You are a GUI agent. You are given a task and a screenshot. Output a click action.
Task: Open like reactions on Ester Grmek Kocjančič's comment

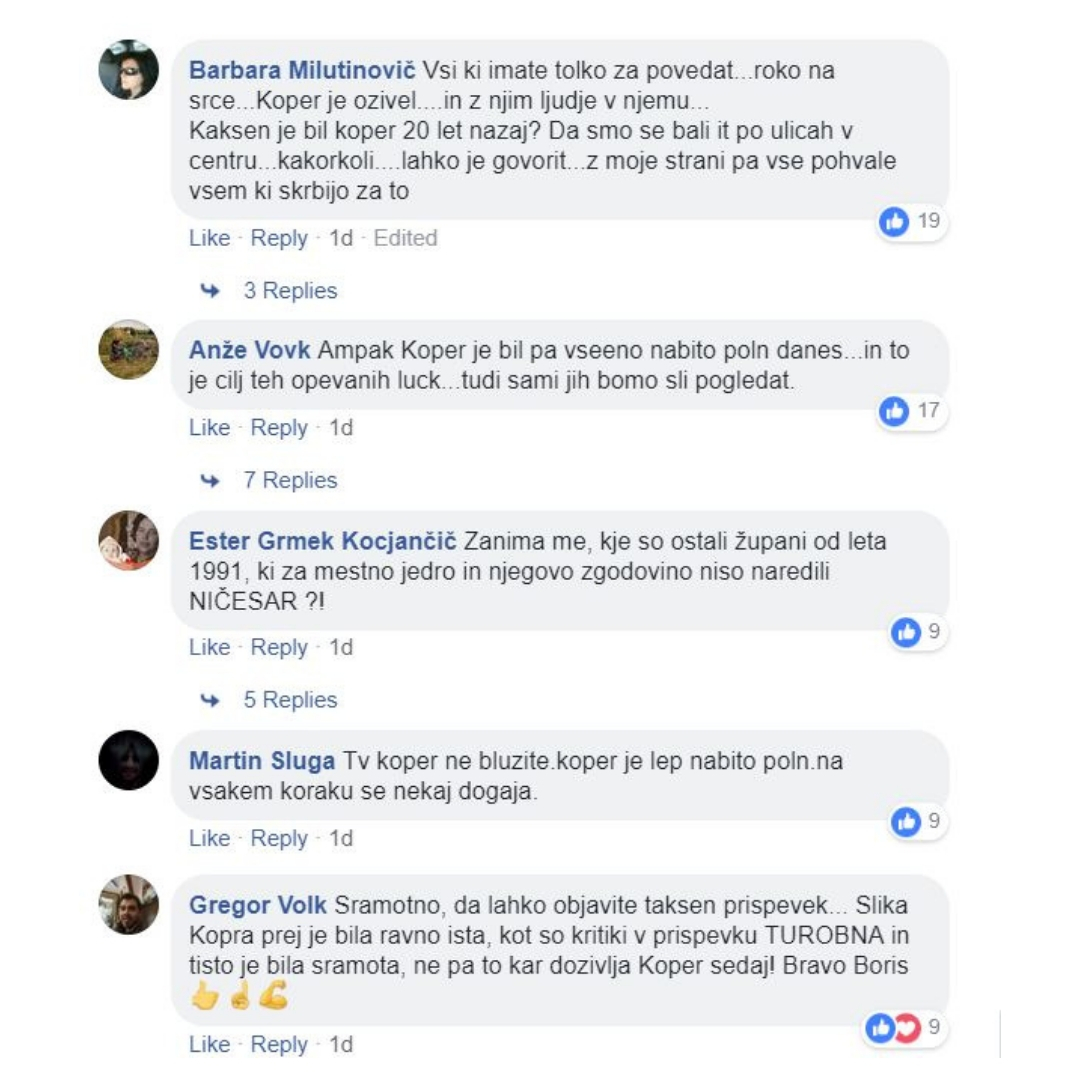coord(906,632)
